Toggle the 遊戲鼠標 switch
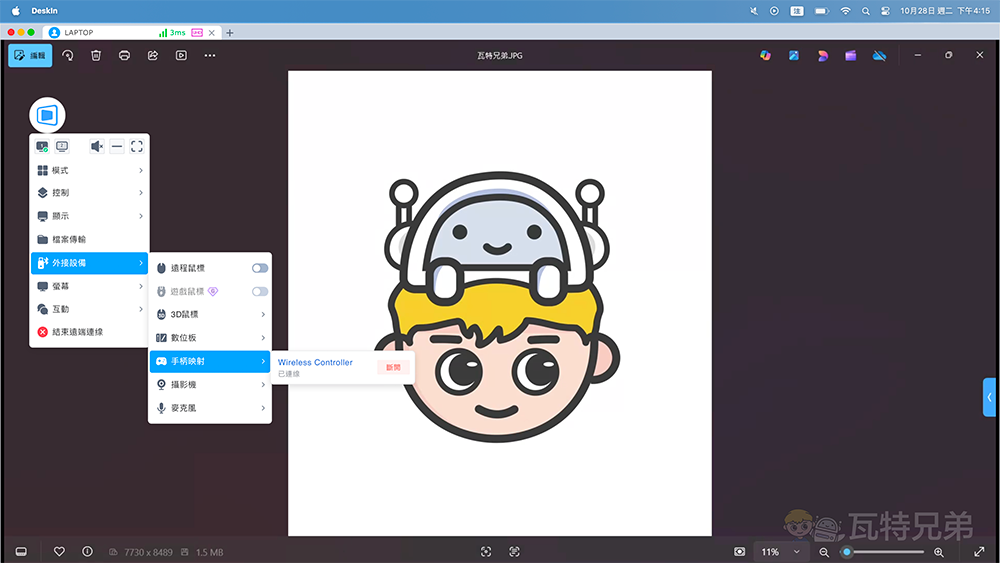The height and width of the screenshot is (563, 1000). (x=260, y=291)
